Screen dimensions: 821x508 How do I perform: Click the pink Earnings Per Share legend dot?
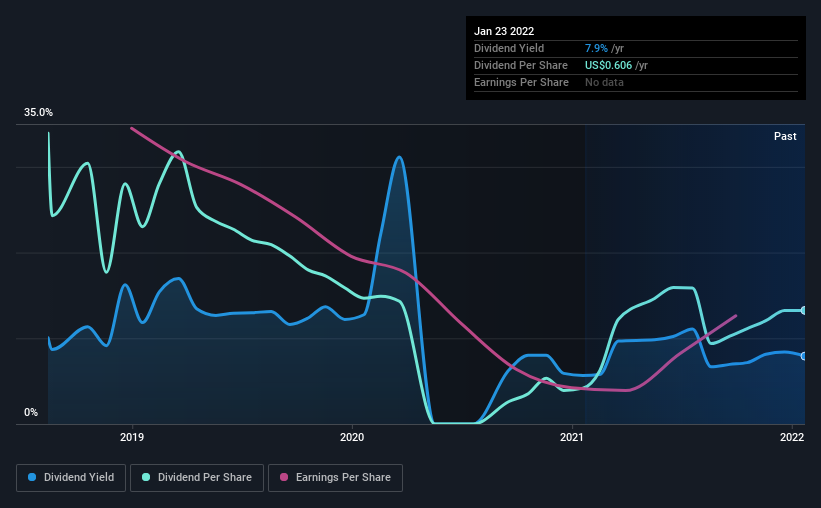284,477
